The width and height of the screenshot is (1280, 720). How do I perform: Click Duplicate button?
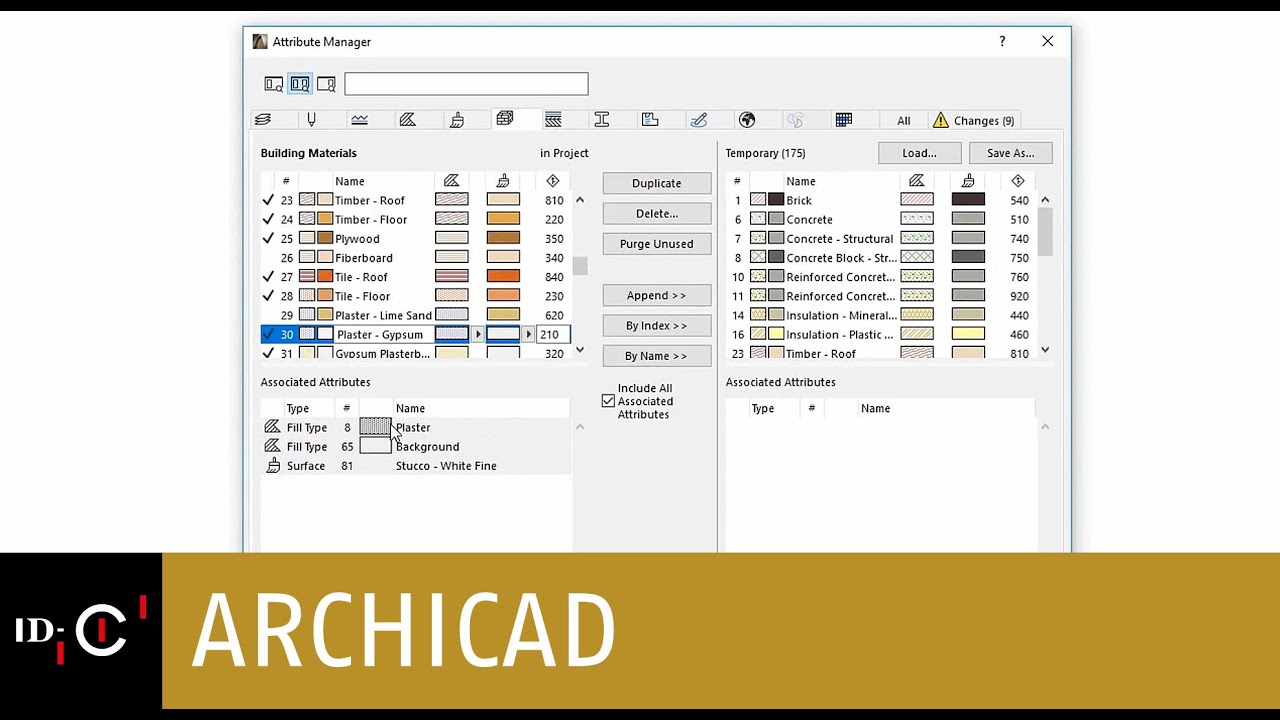pos(657,183)
